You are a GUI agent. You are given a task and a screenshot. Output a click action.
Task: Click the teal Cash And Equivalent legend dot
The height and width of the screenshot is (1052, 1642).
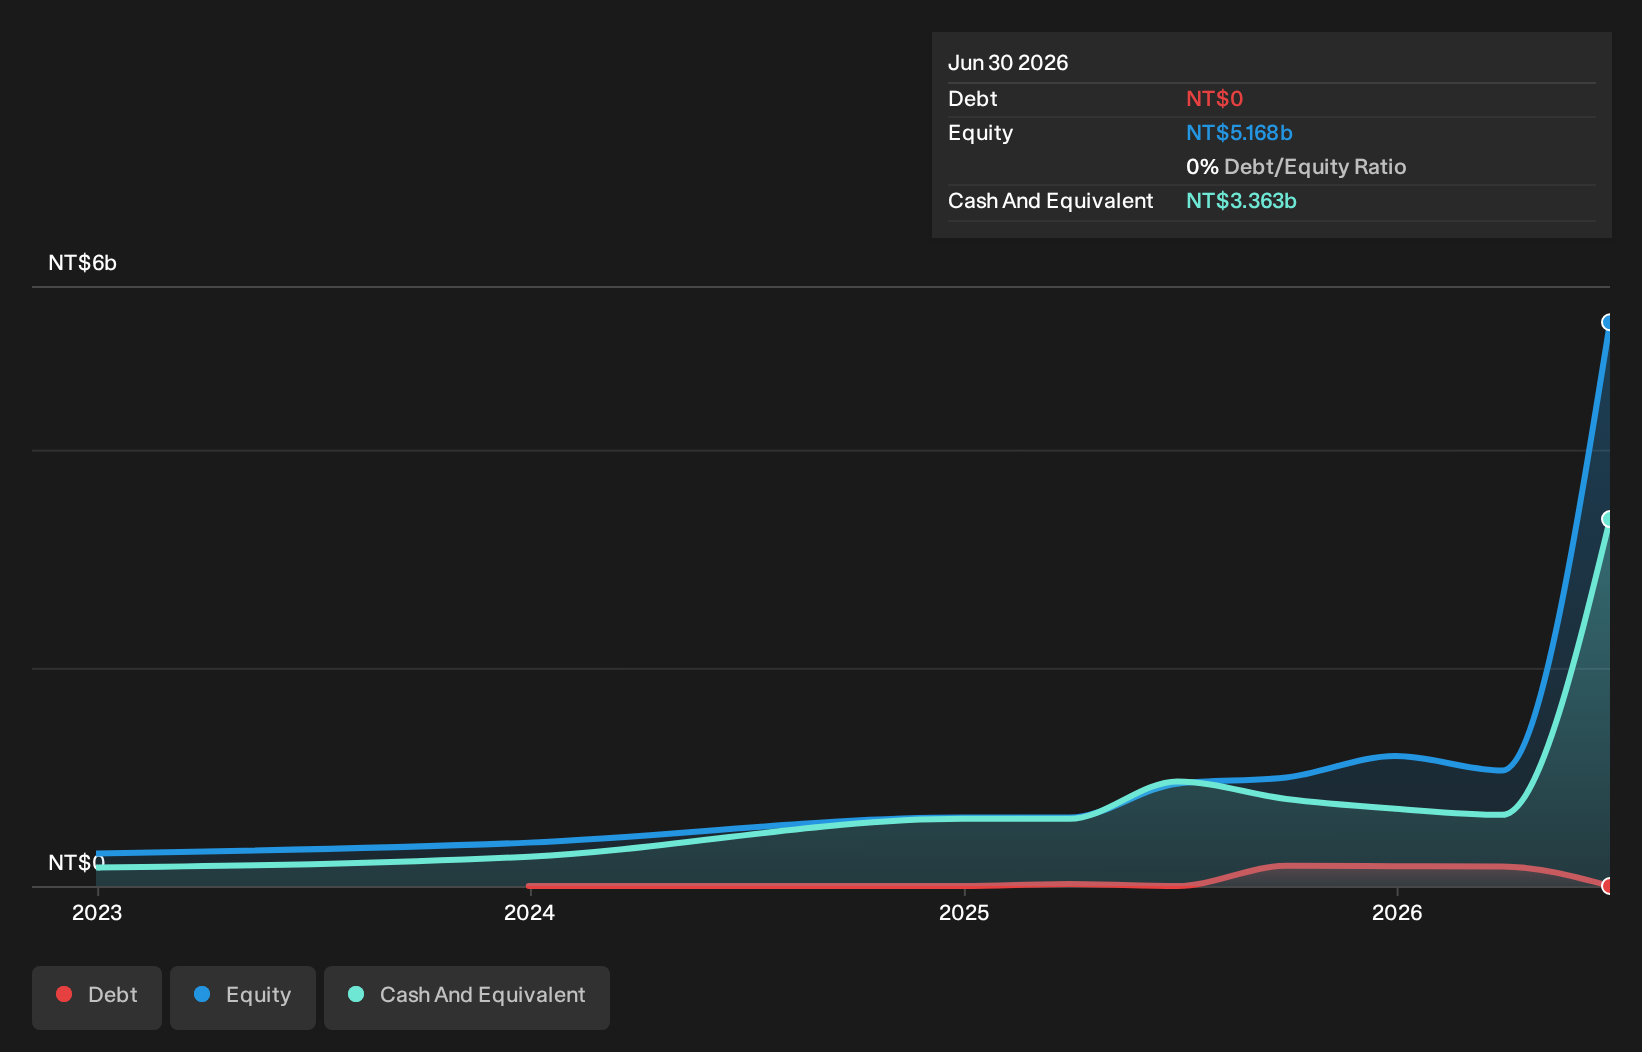pos(356,994)
